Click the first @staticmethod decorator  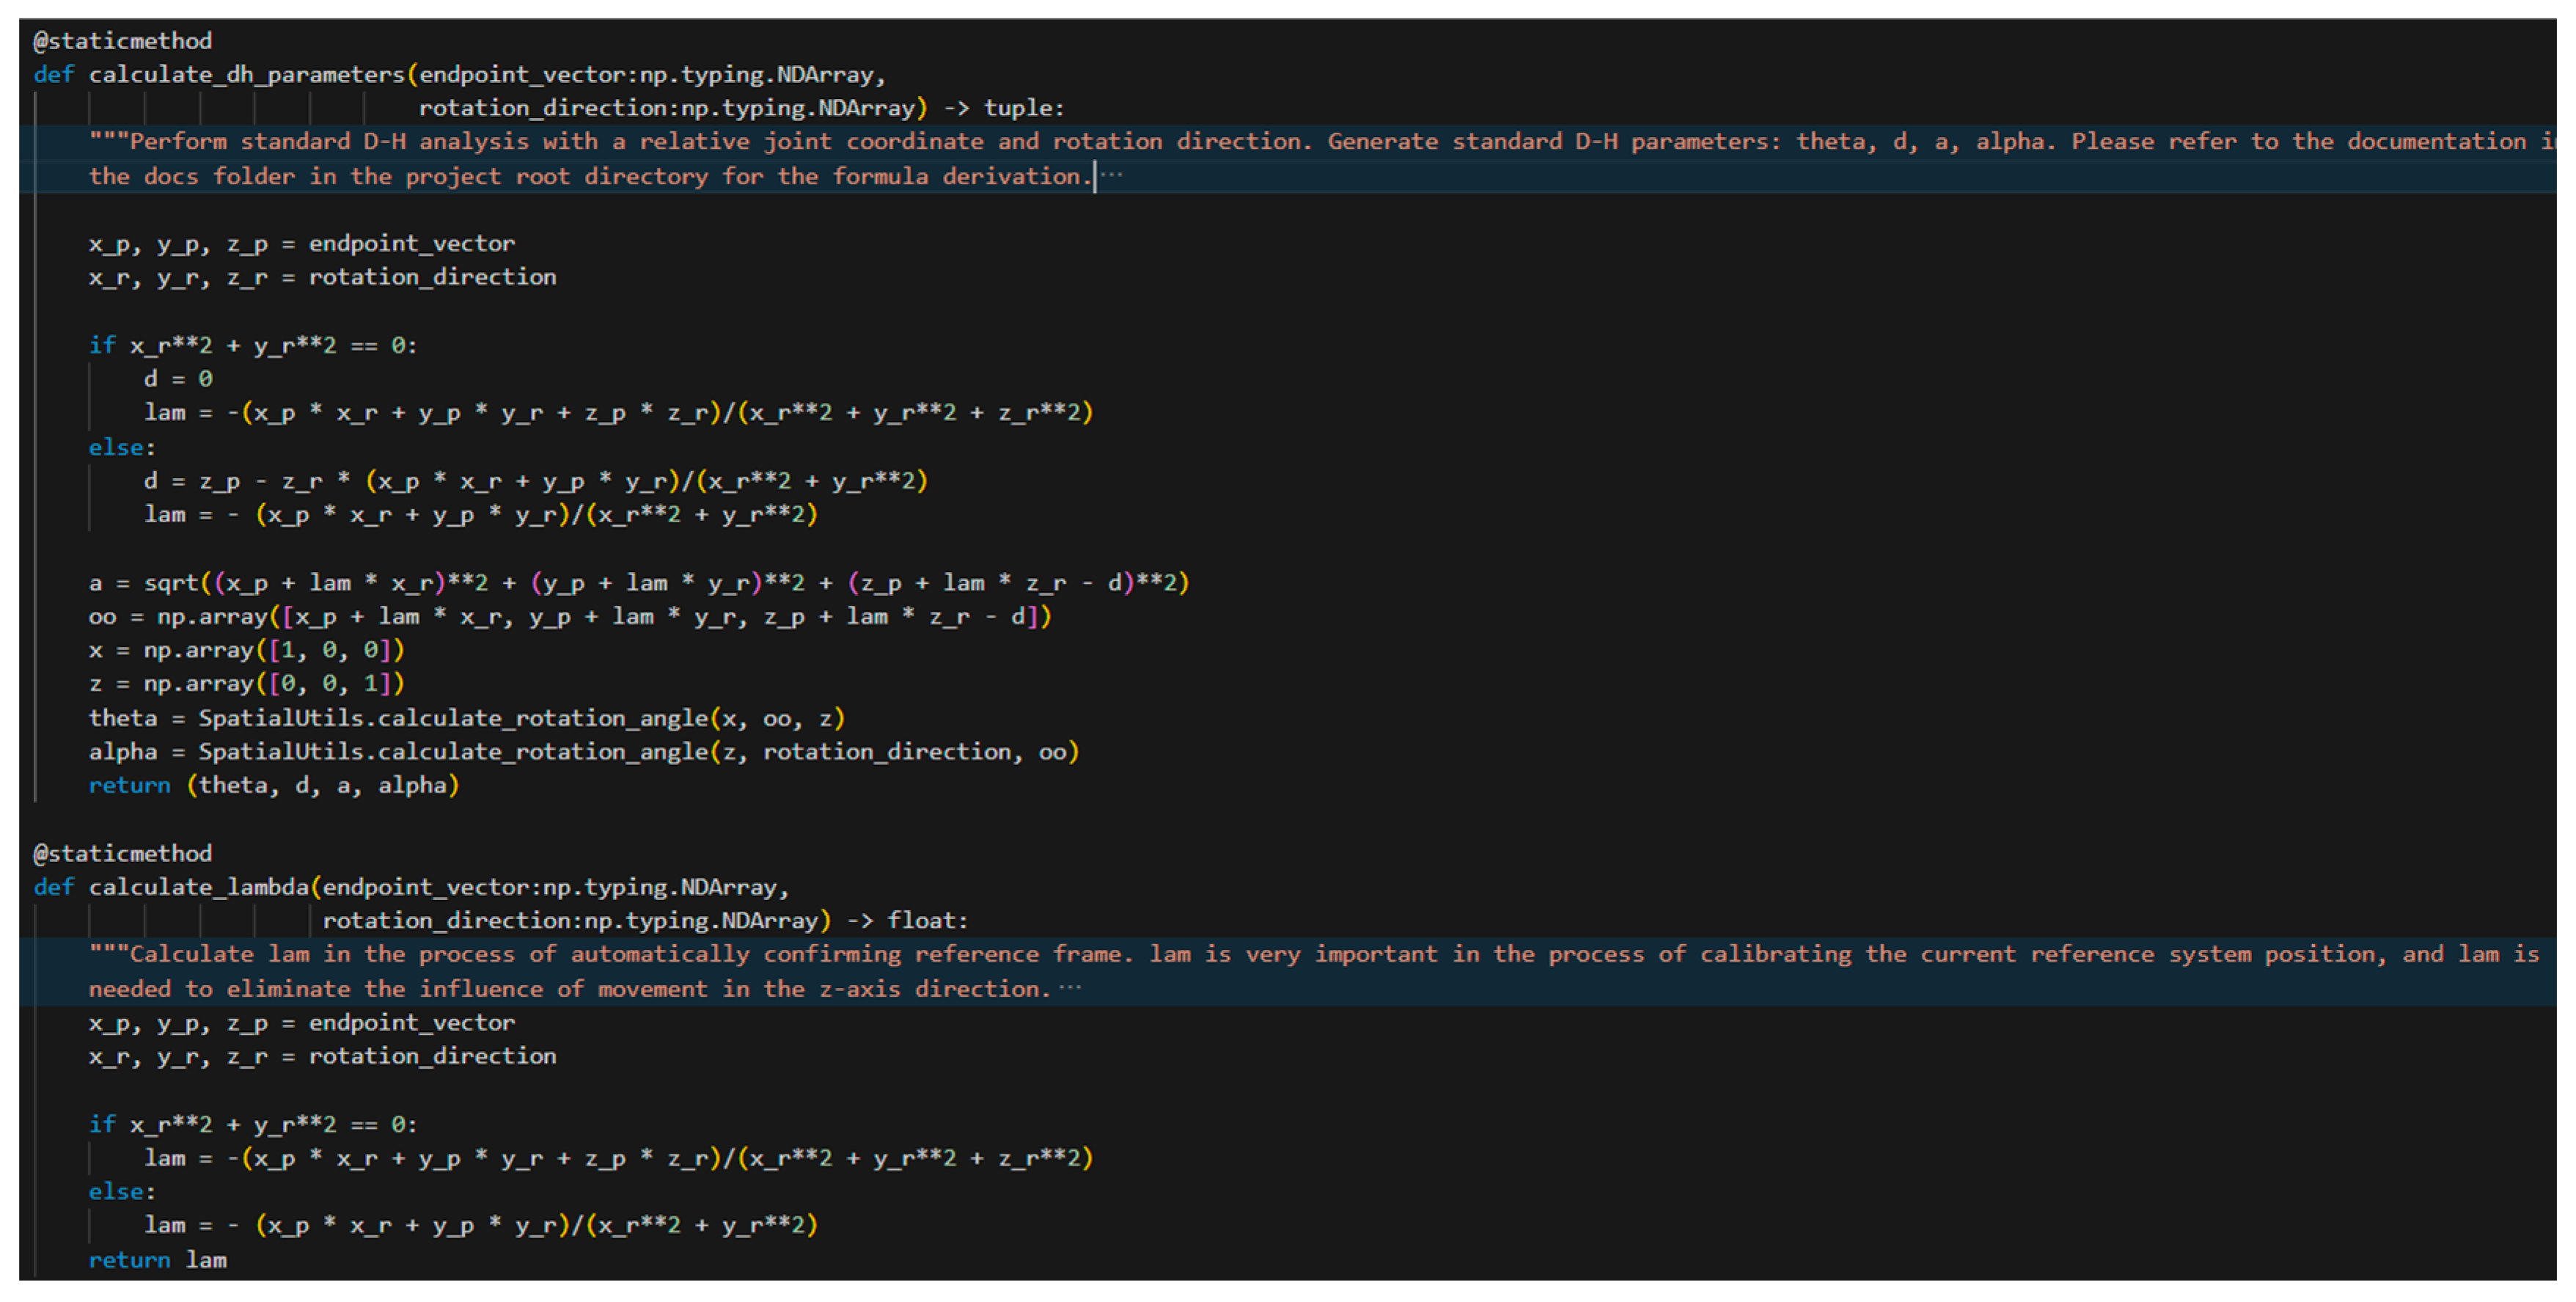click(123, 41)
